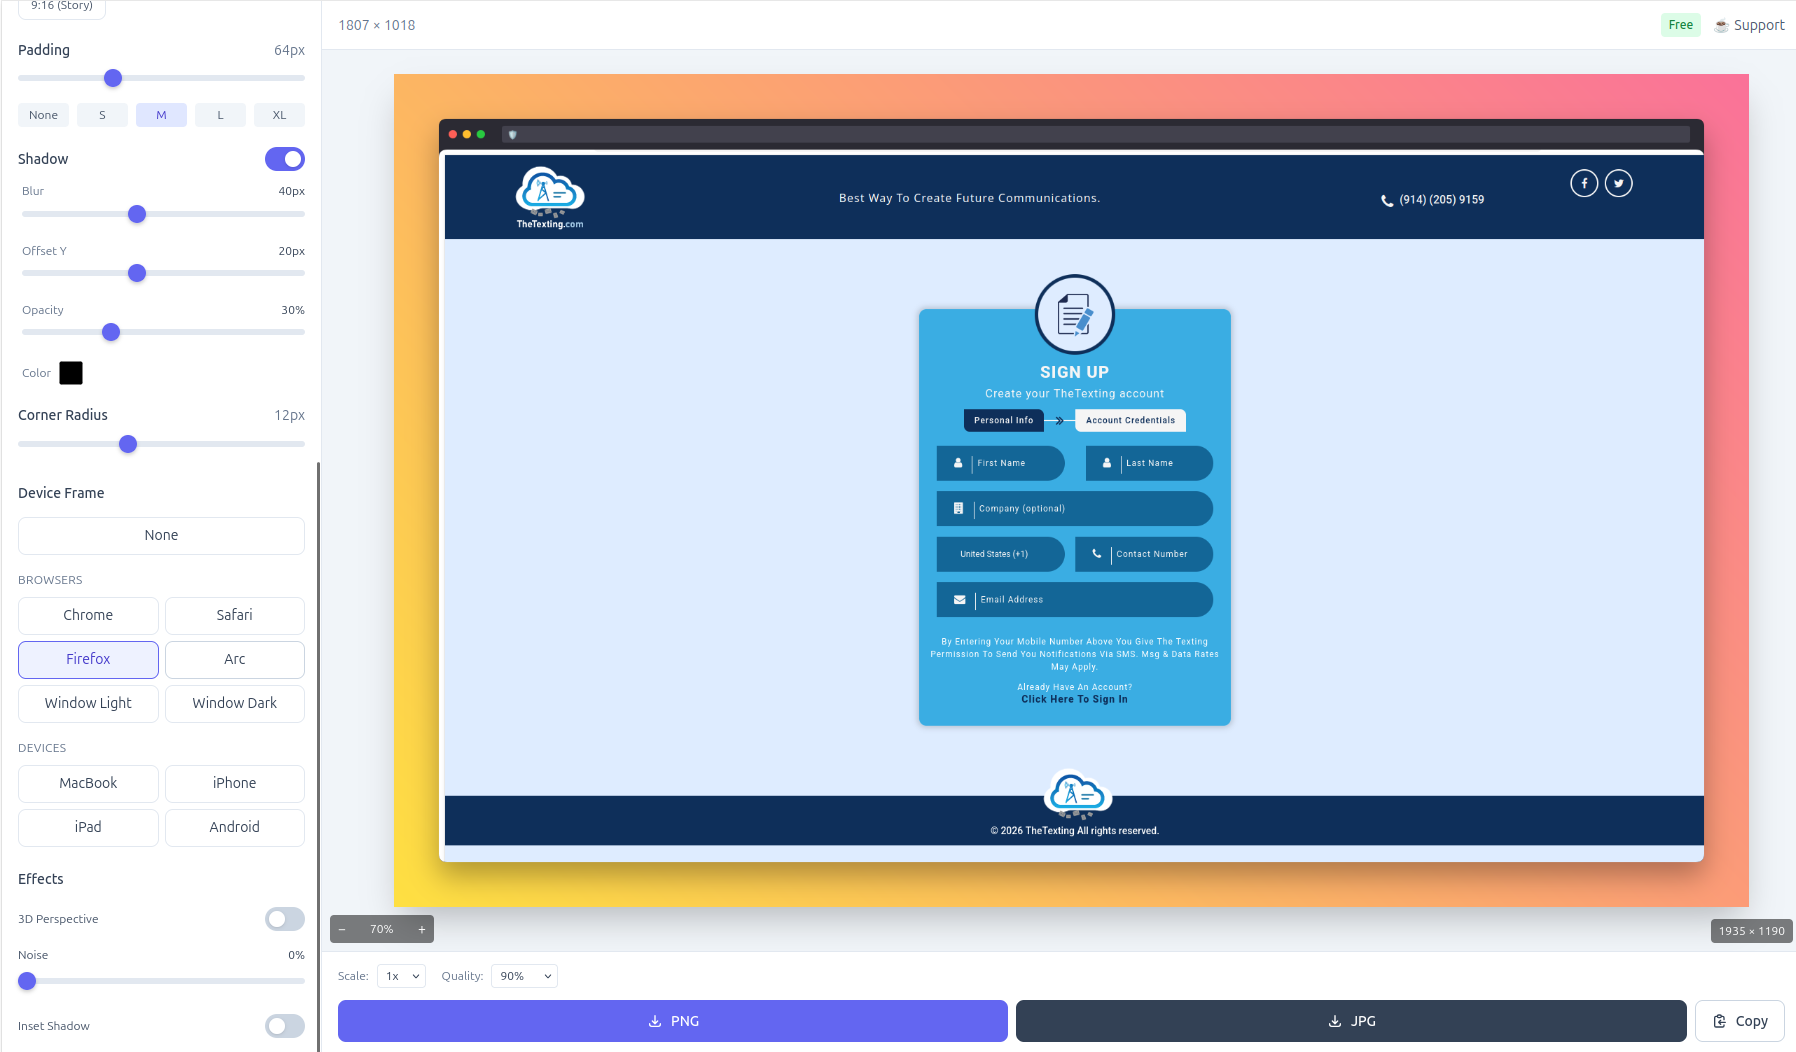
Task: Open the Quality dropdown
Action: click(523, 976)
